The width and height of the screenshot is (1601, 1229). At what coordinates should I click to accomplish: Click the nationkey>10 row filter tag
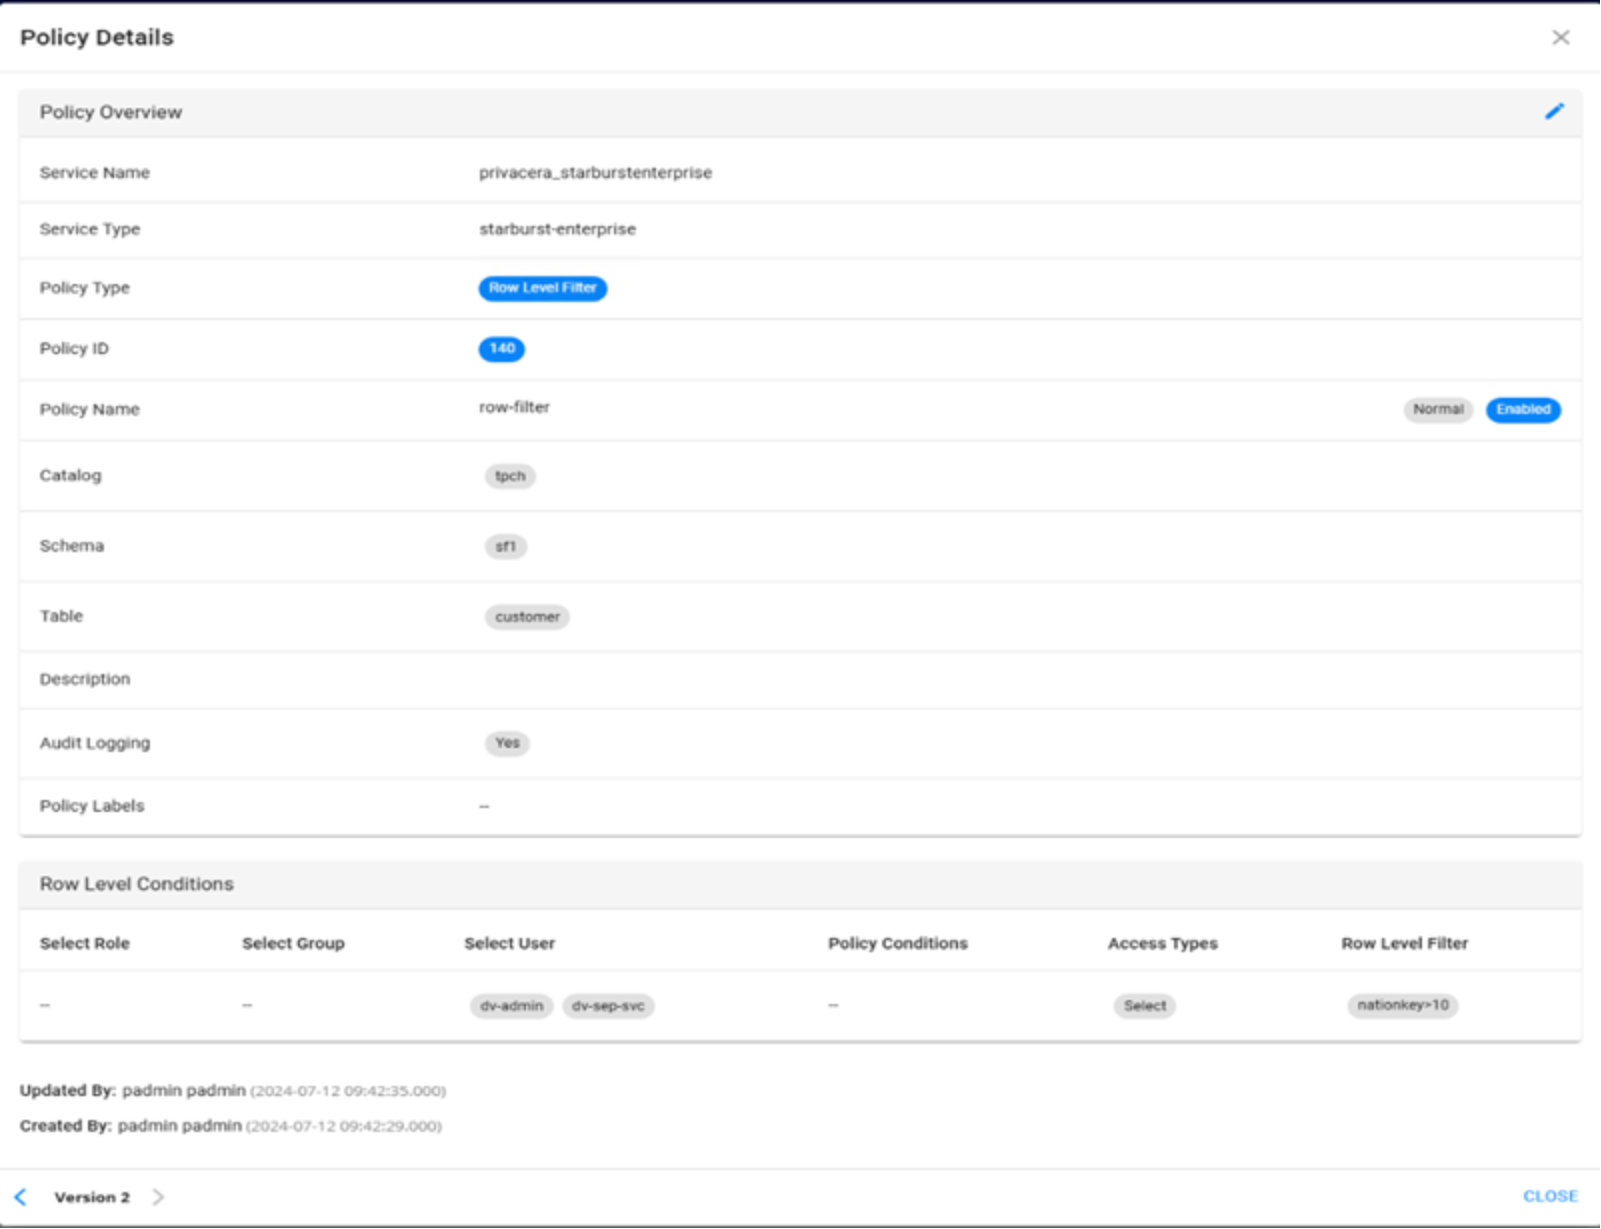(1403, 1005)
